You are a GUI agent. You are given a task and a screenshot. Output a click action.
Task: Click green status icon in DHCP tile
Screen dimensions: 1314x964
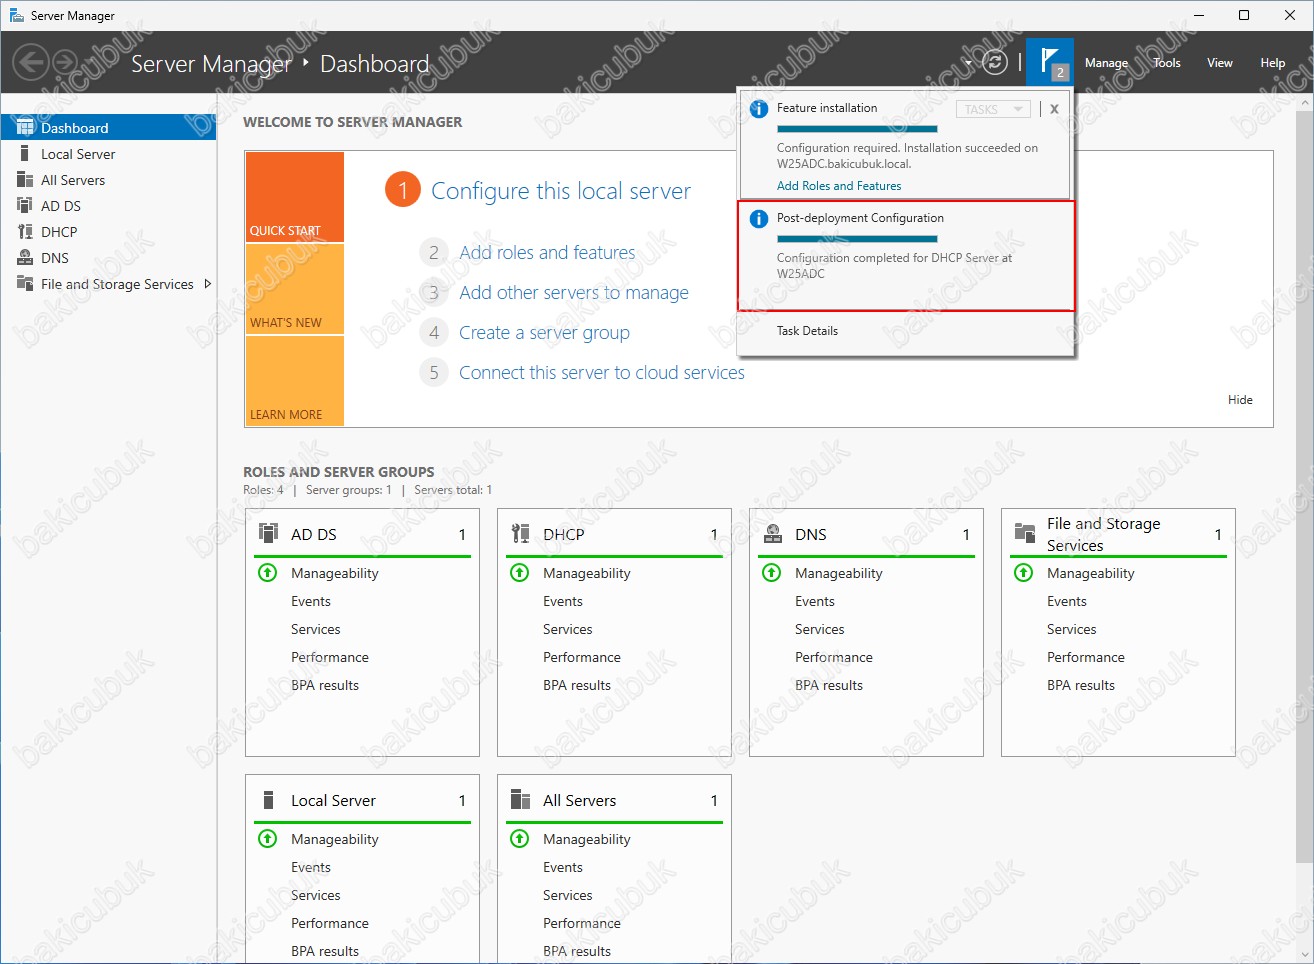pyautogui.click(x=520, y=573)
